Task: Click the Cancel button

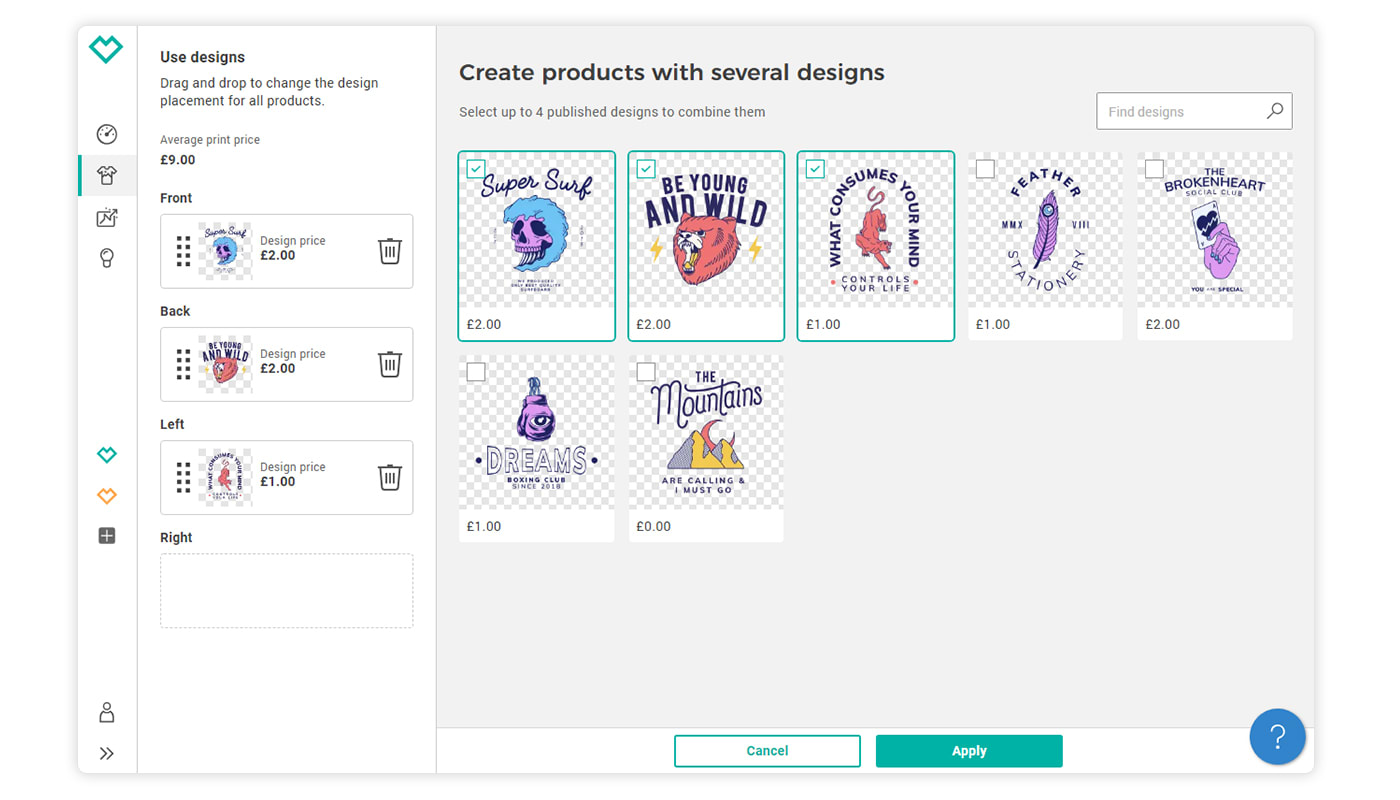Action: (x=767, y=751)
